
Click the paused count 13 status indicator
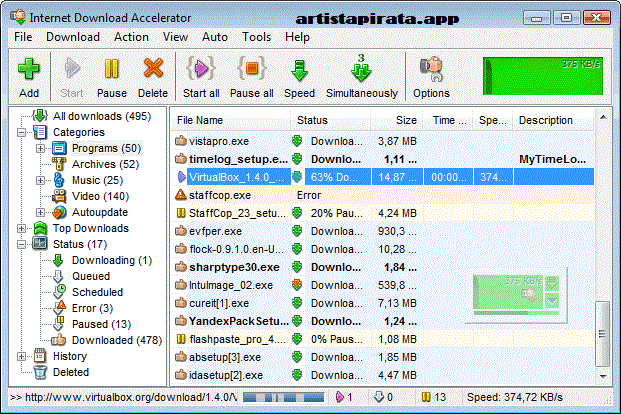click(x=434, y=397)
